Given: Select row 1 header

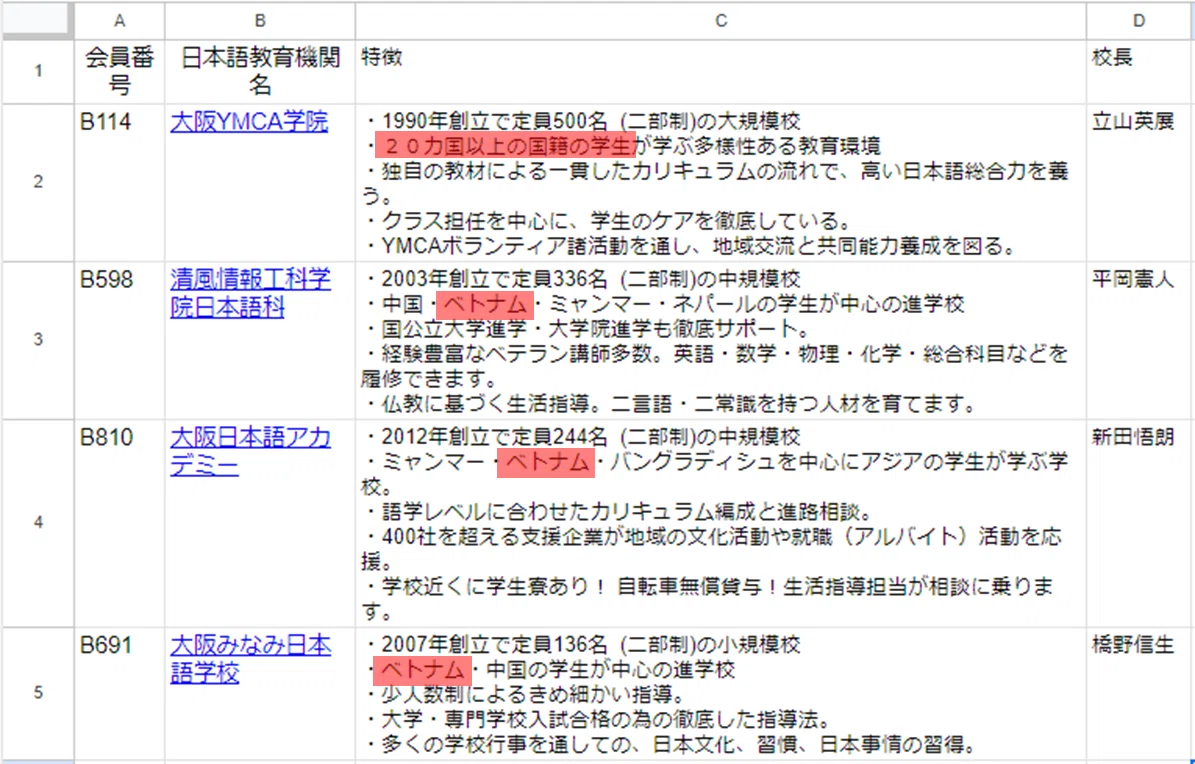Looking at the screenshot, I should click(x=38, y=72).
